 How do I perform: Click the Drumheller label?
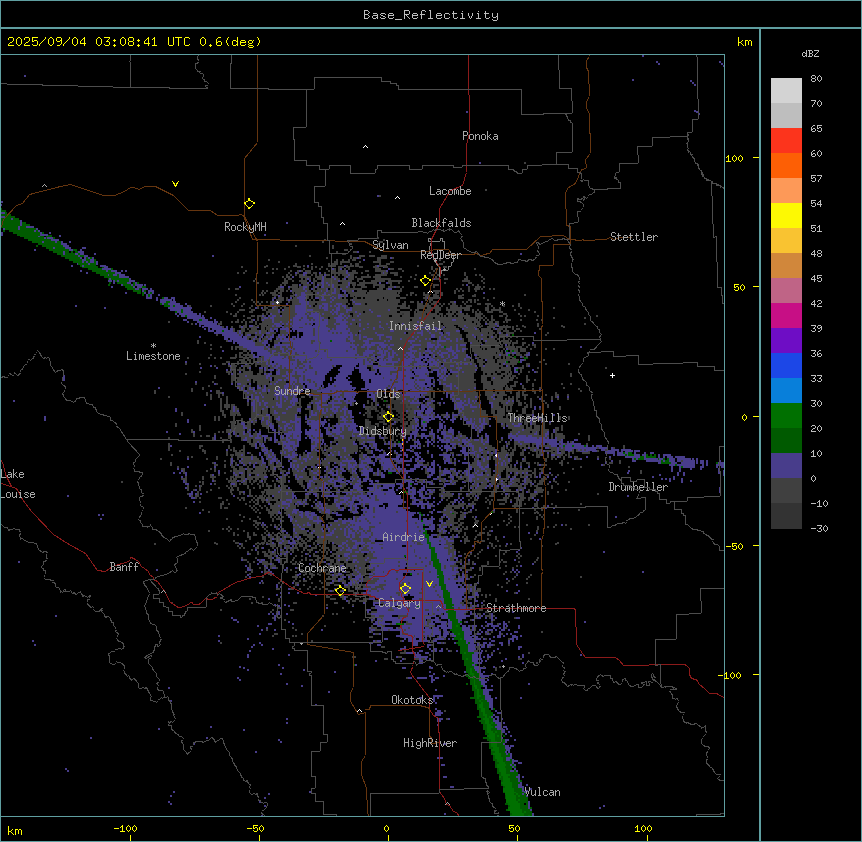coord(638,487)
